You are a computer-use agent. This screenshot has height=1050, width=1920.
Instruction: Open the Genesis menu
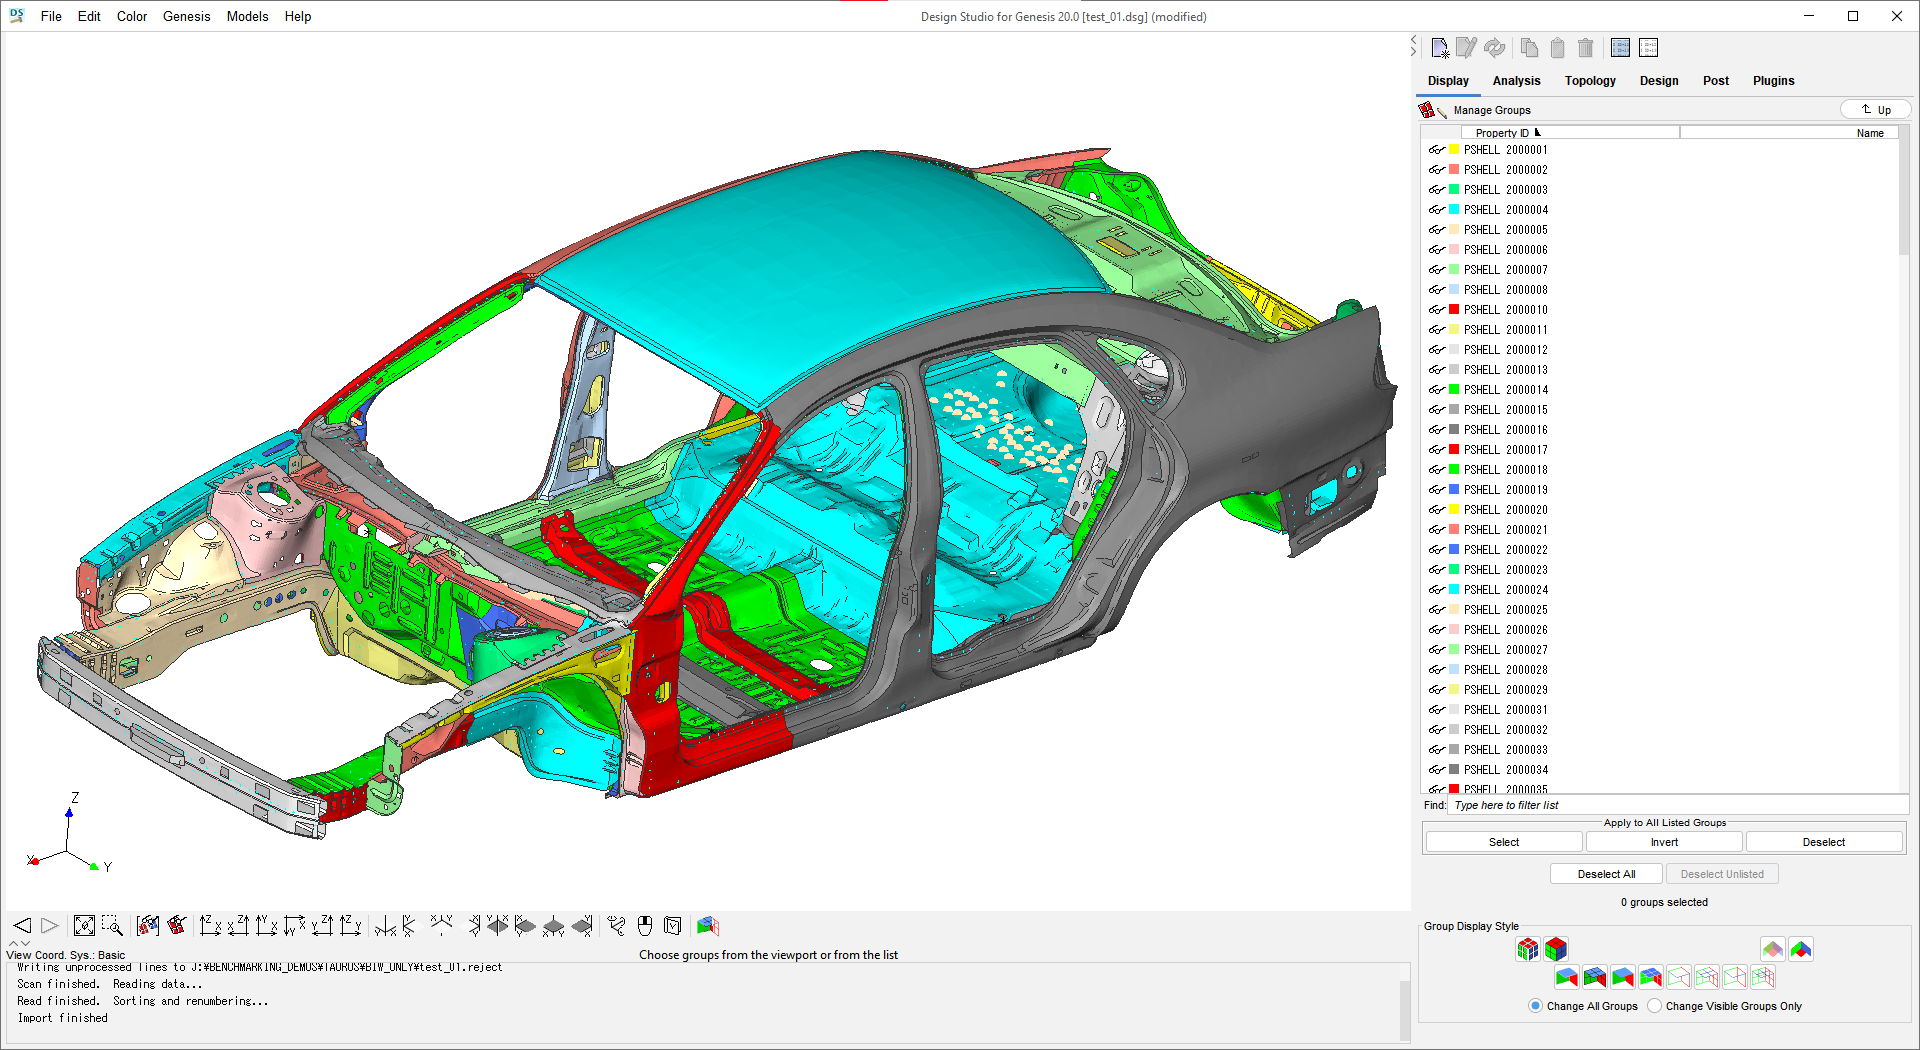pos(186,16)
